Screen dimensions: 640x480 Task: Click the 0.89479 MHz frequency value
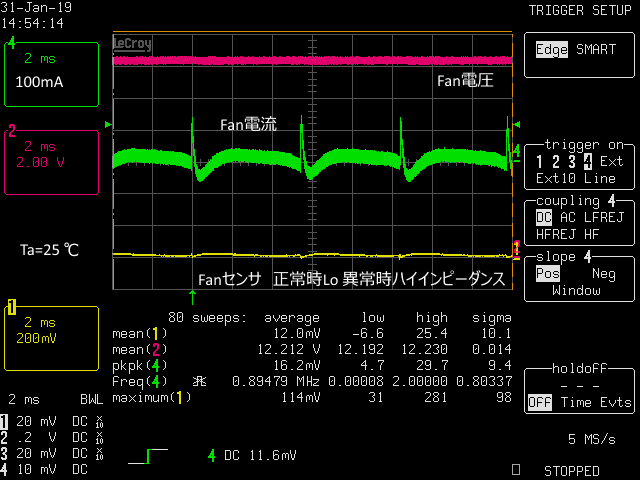coord(276,381)
